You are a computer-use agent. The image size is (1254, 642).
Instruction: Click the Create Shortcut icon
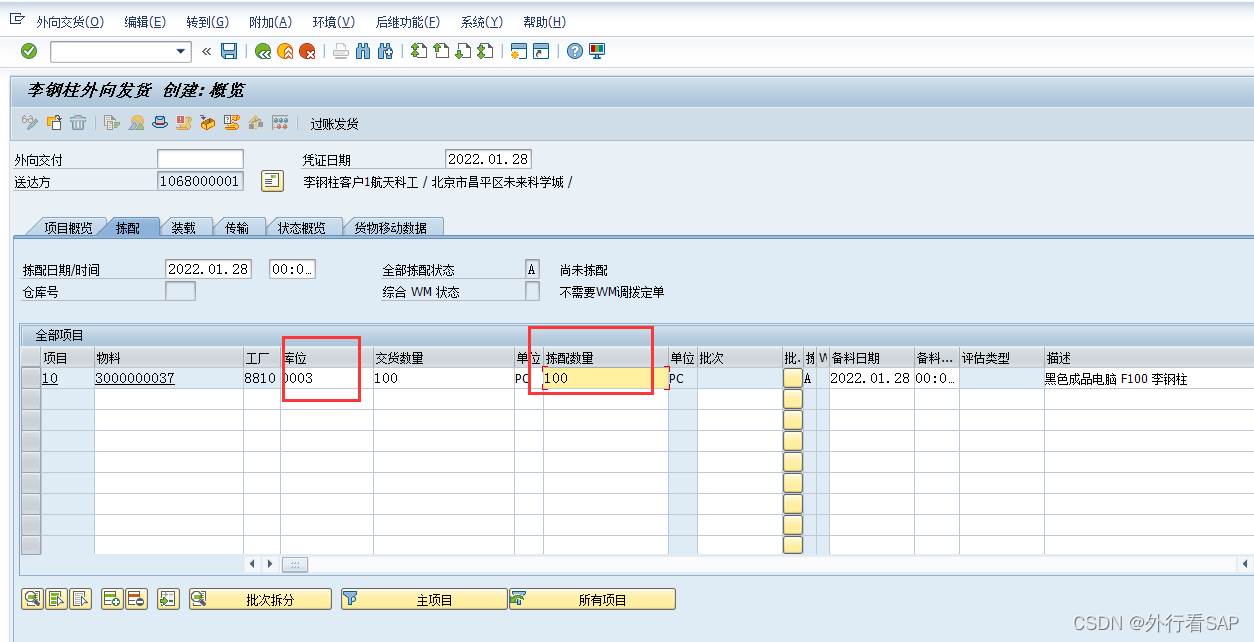541,51
